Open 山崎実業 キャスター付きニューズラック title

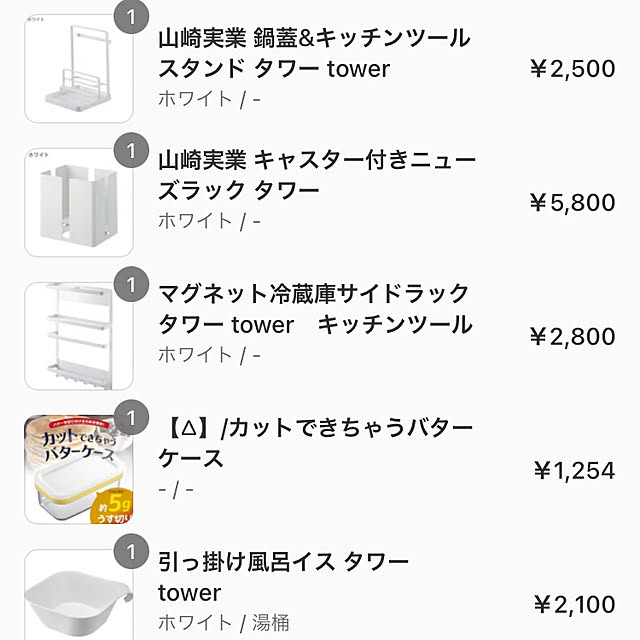point(317,175)
